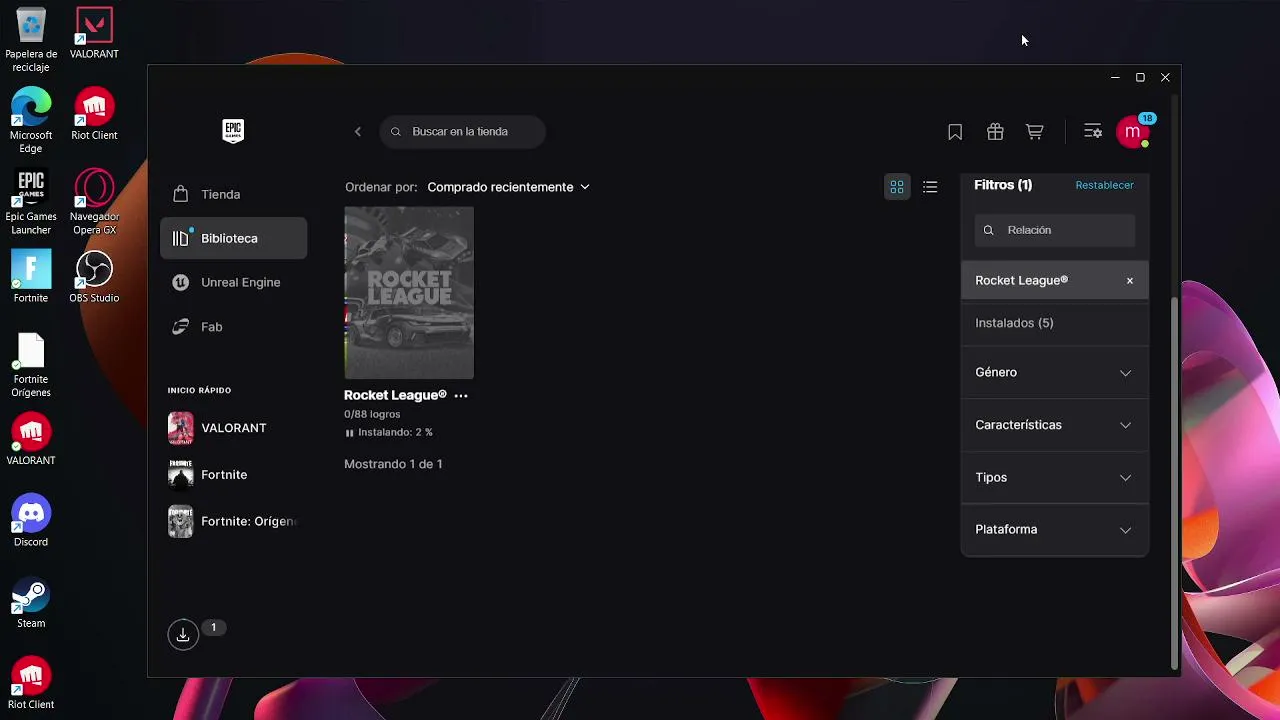
Task: Open the wishlist bookmark icon
Action: [x=955, y=132]
